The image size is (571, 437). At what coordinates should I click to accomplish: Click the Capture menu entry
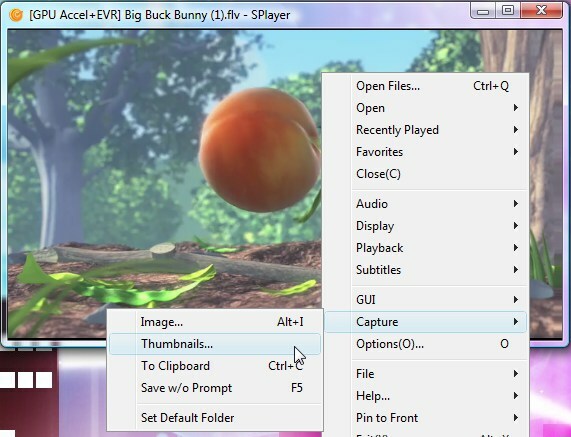(x=425, y=322)
